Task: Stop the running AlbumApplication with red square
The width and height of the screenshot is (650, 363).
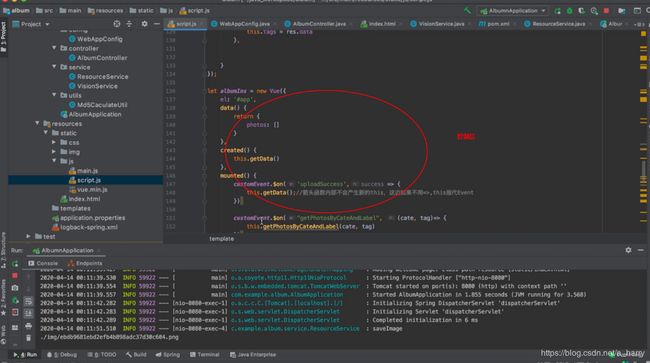Action: (x=606, y=11)
